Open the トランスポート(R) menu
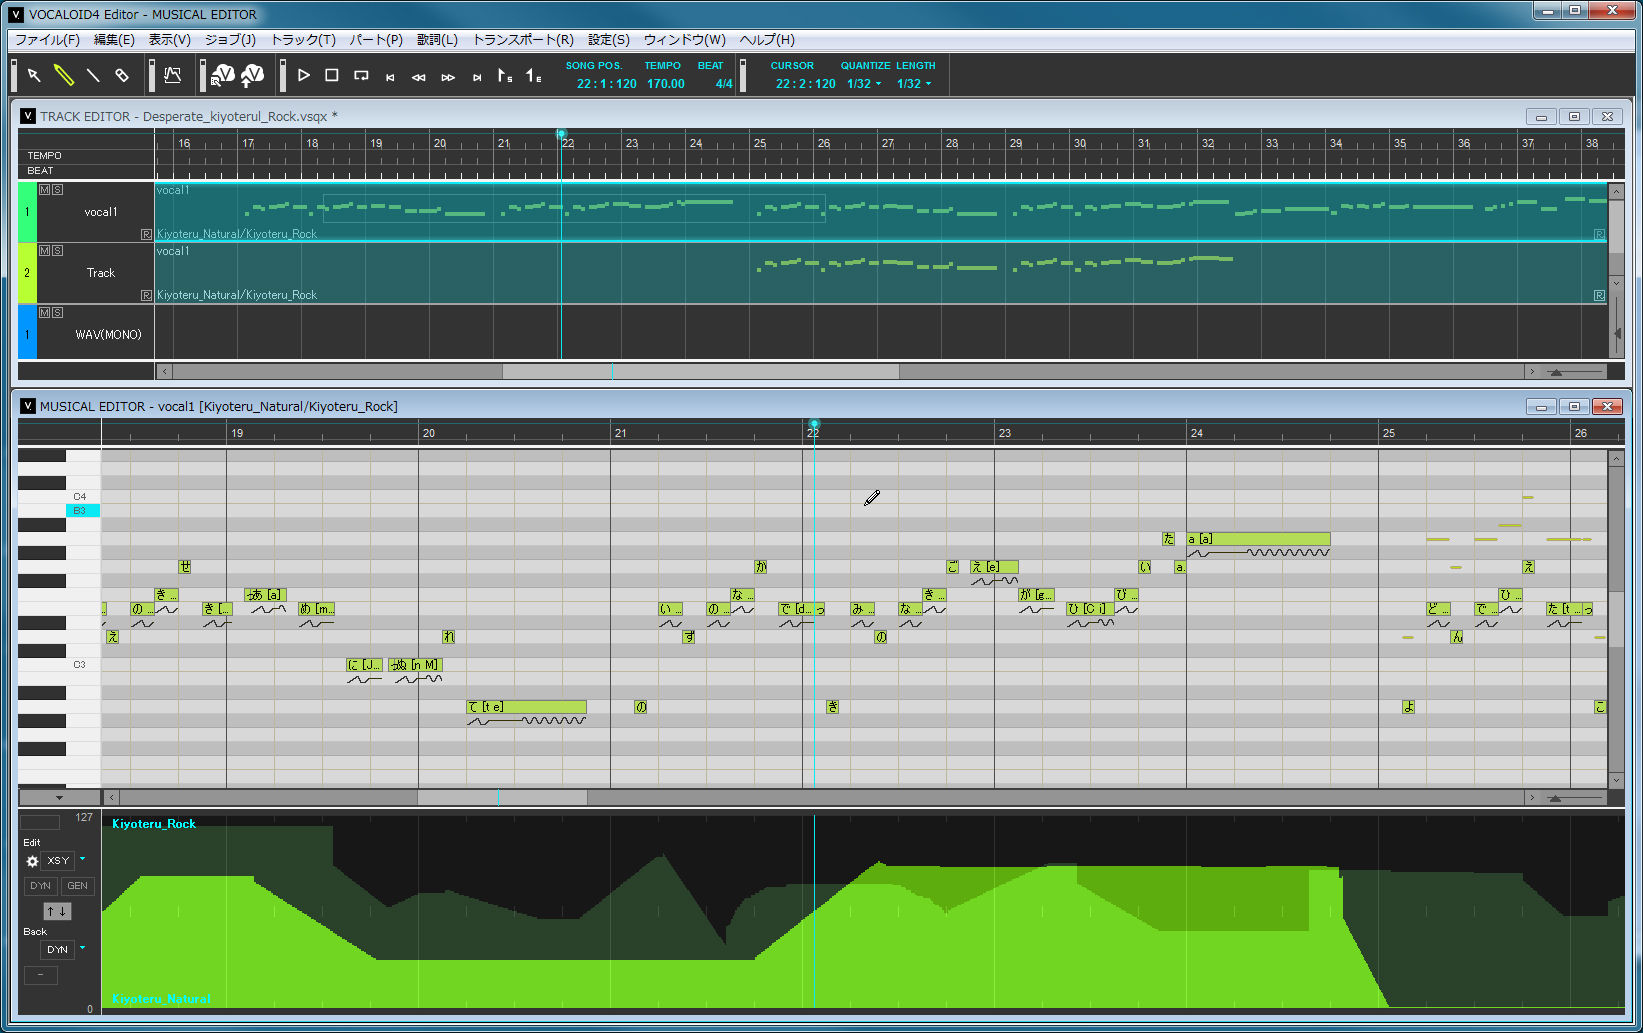Image resolution: width=1643 pixels, height=1033 pixels. (x=523, y=40)
